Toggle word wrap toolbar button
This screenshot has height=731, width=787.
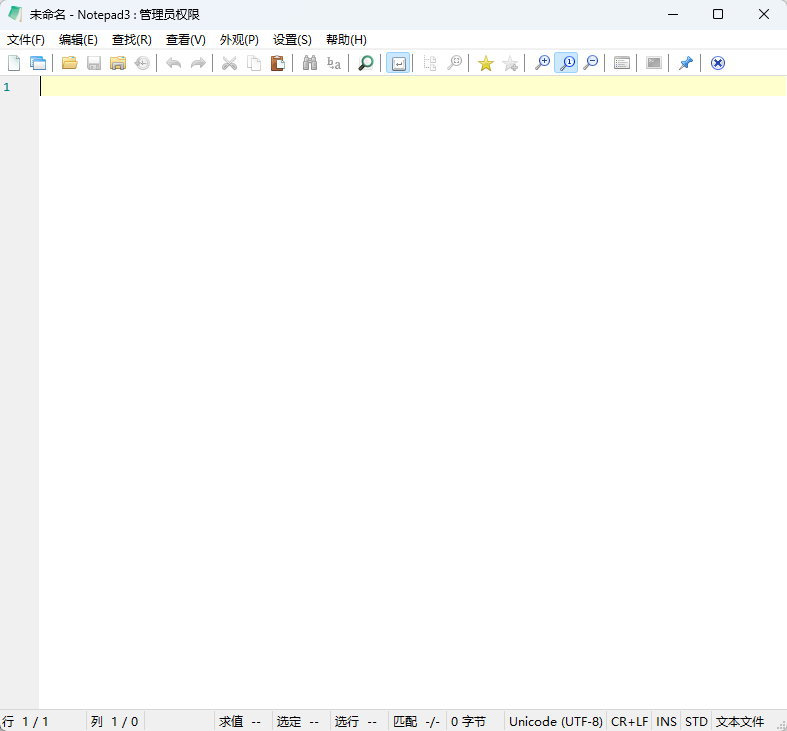[398, 63]
